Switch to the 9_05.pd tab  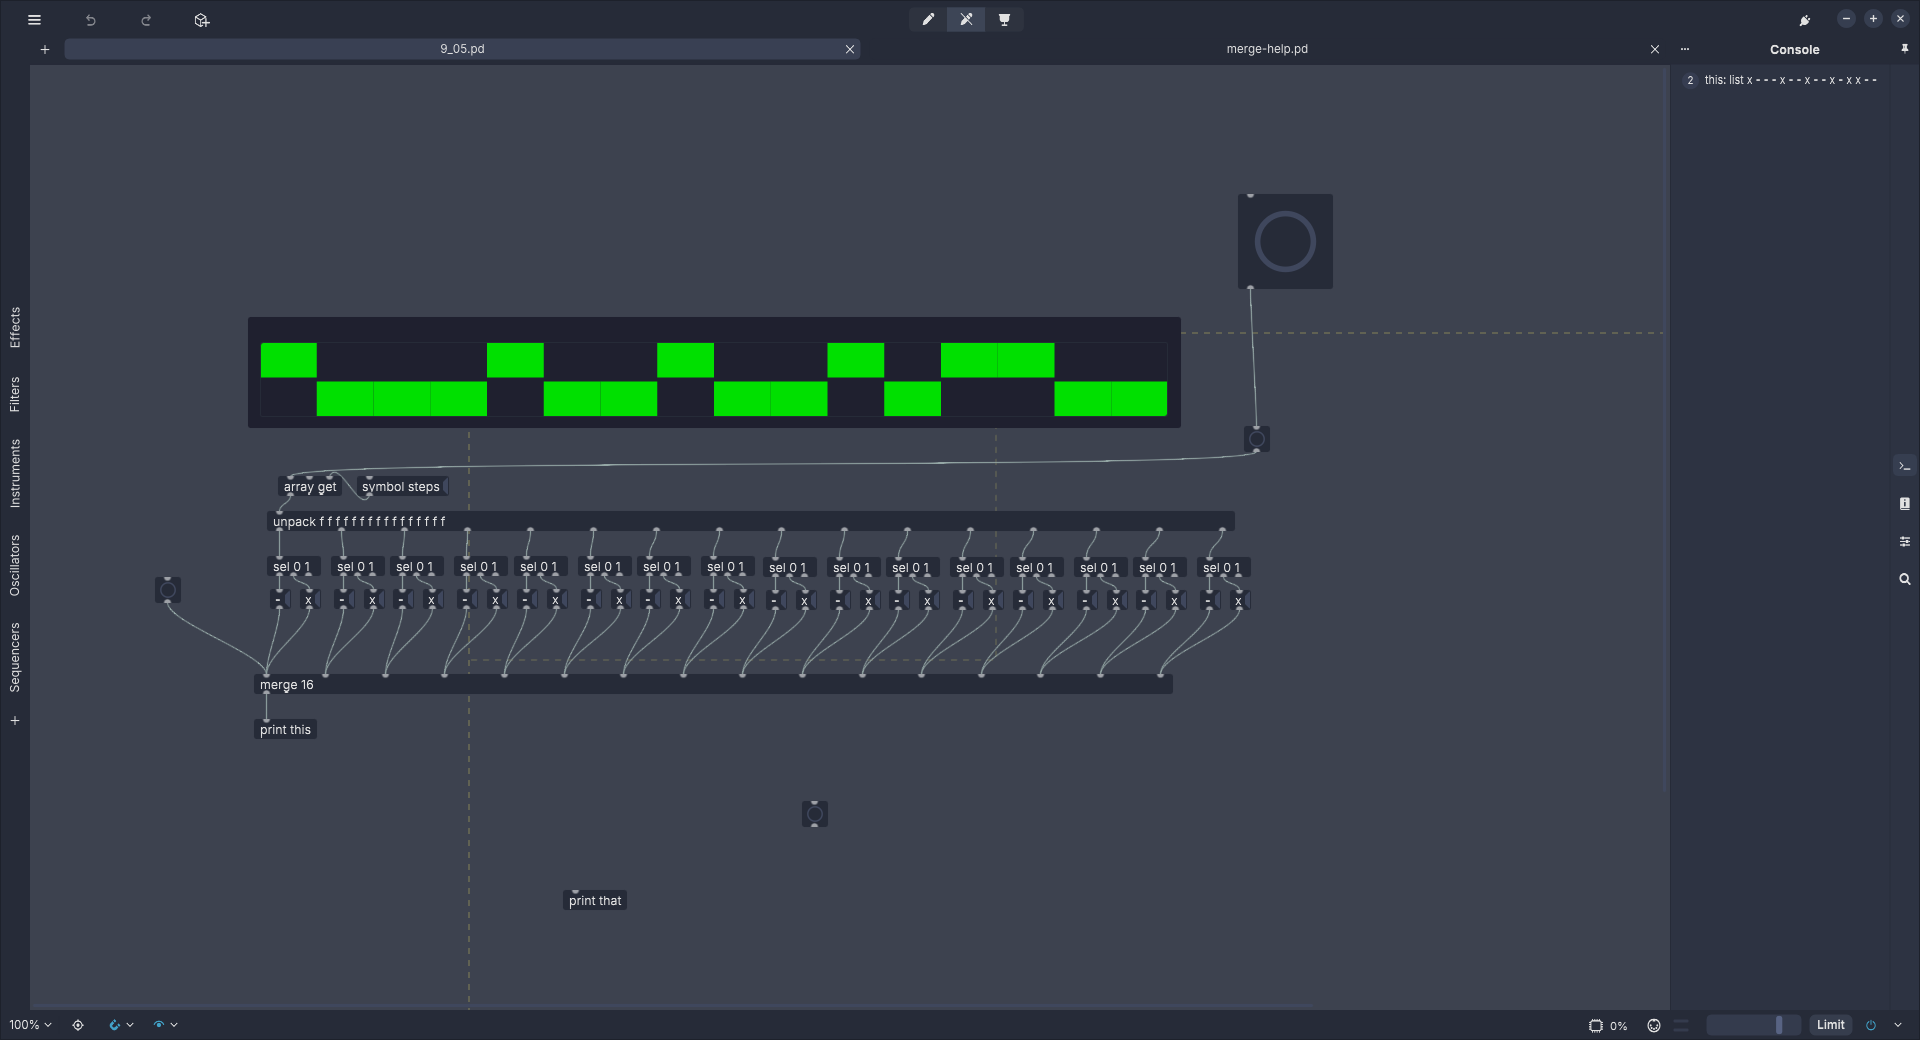pos(462,49)
